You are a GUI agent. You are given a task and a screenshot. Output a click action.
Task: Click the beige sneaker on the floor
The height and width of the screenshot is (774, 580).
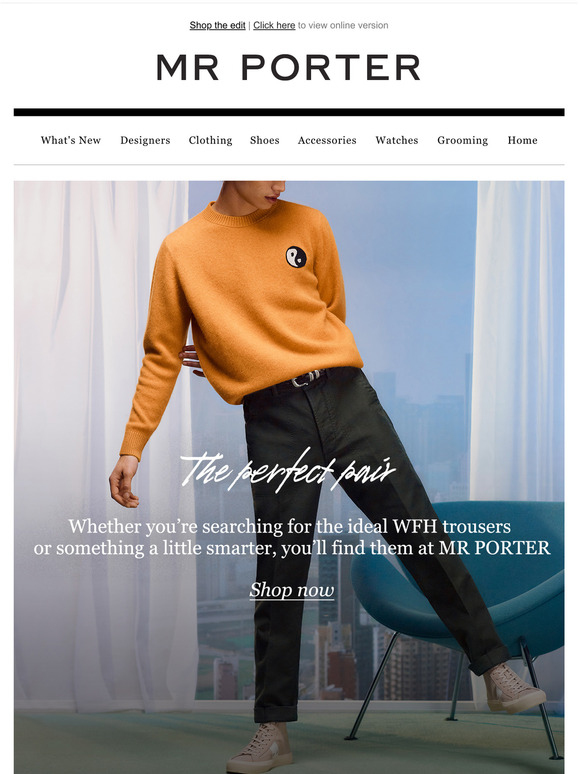(x=258, y=750)
